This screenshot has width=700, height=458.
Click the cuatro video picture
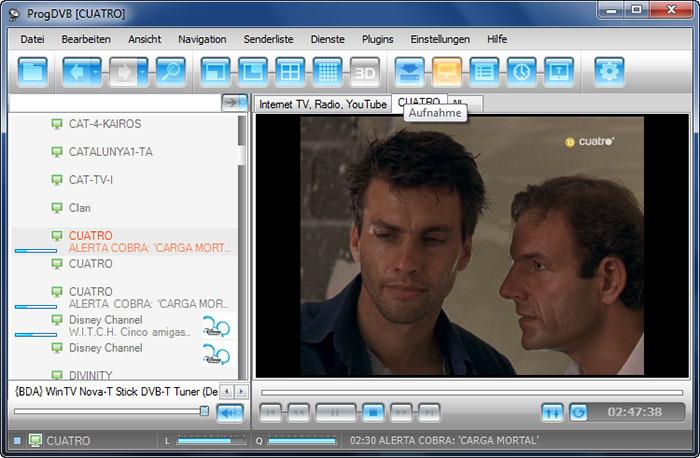472,246
